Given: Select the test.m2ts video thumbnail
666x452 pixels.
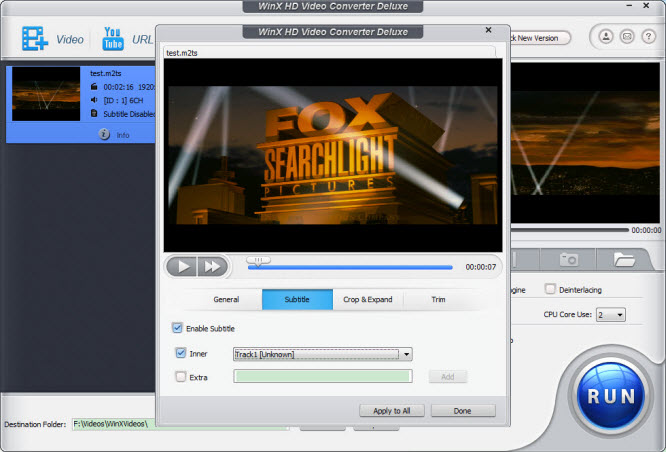Looking at the screenshot, I should coord(46,94).
